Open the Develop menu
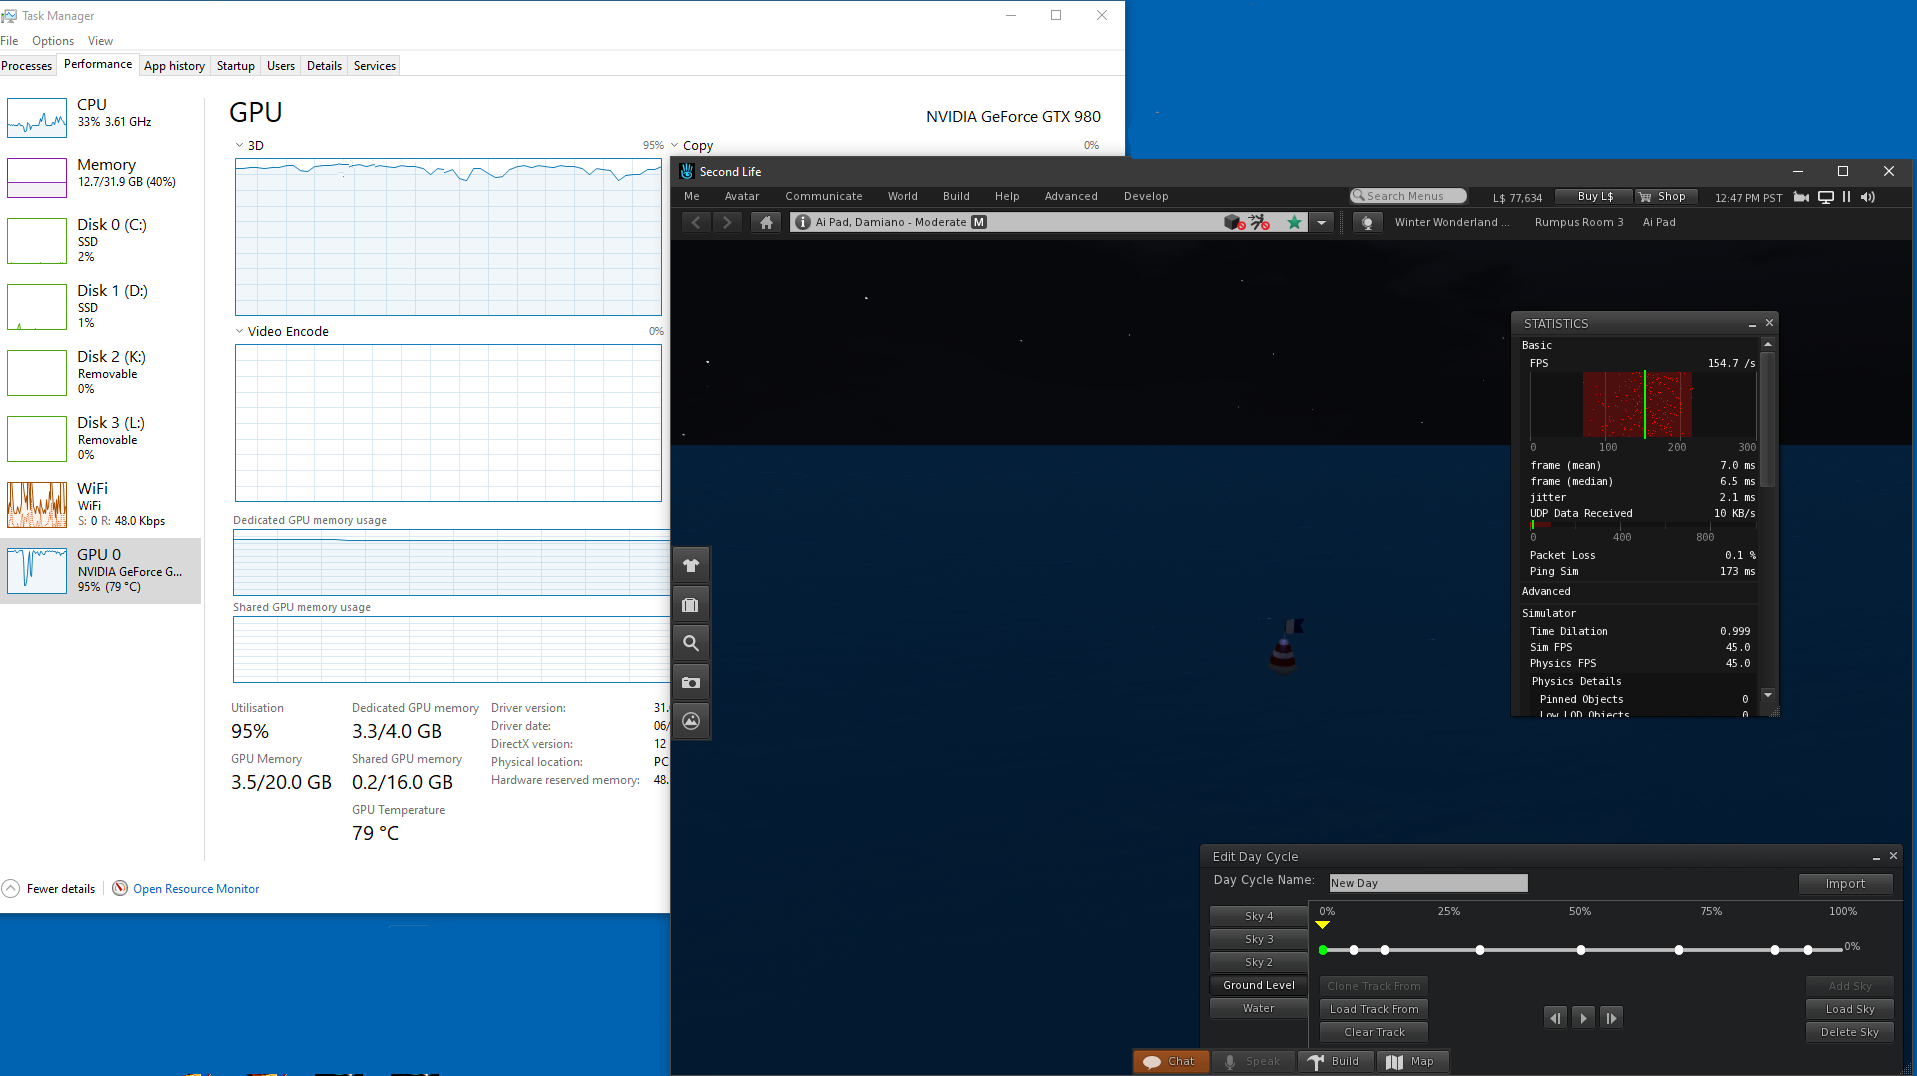1917x1076 pixels. (1146, 196)
